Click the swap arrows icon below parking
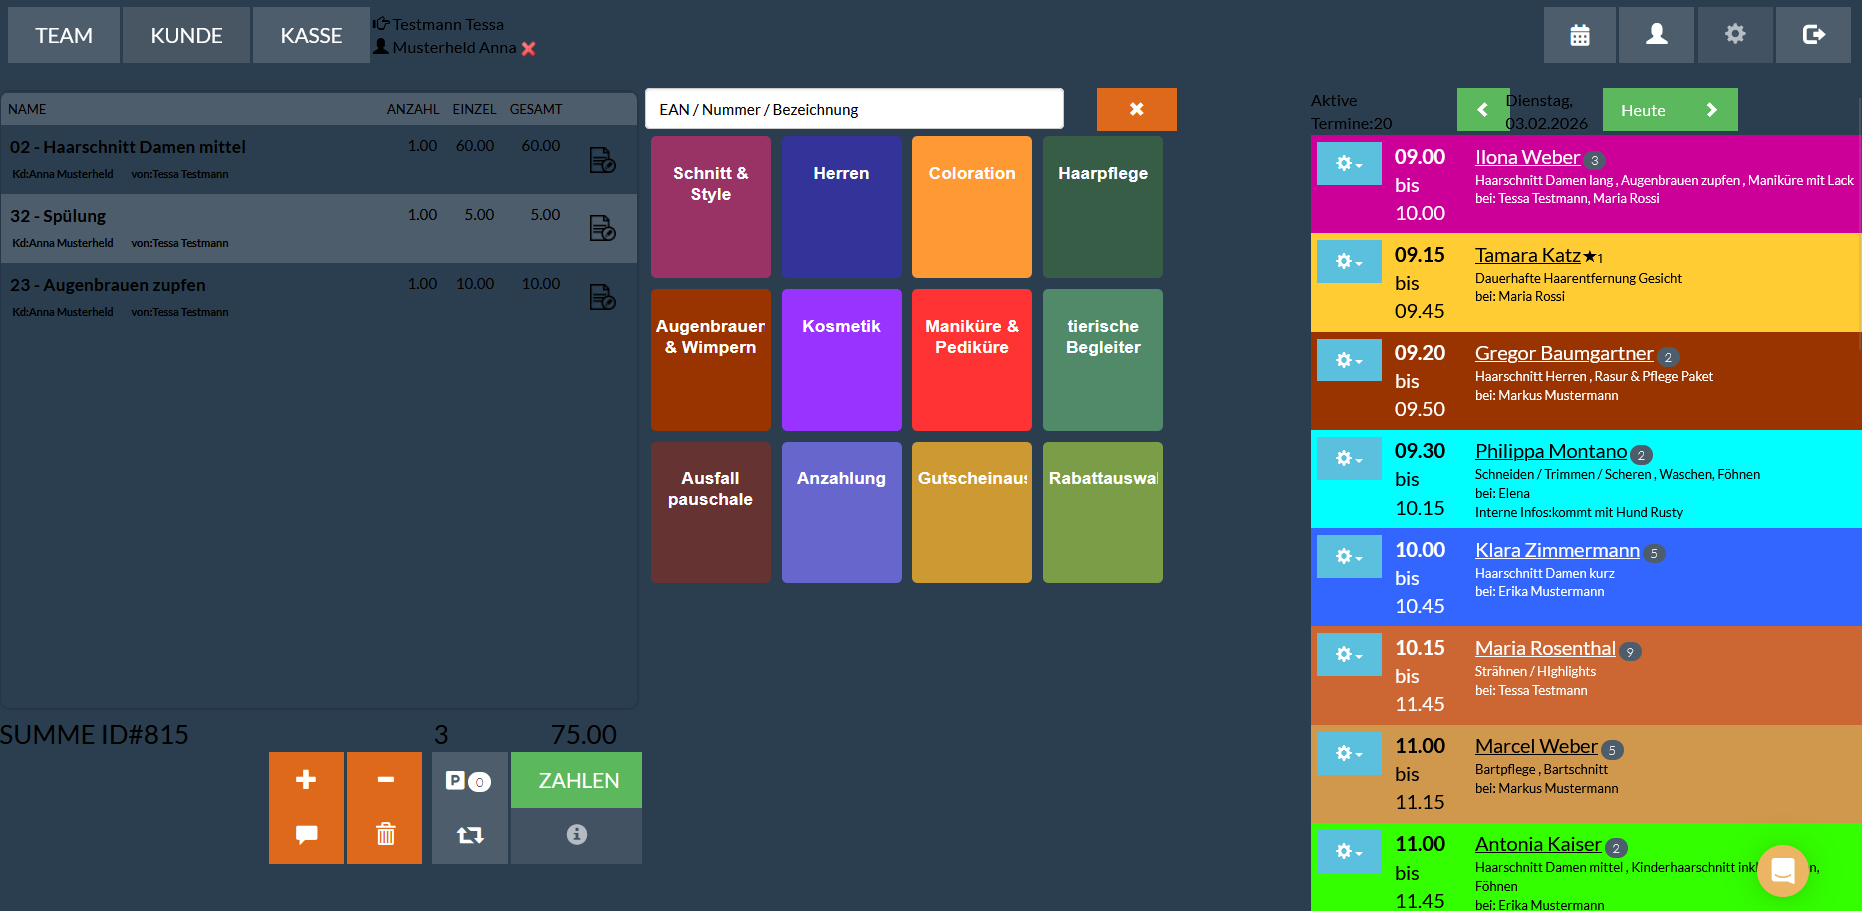 (x=470, y=834)
